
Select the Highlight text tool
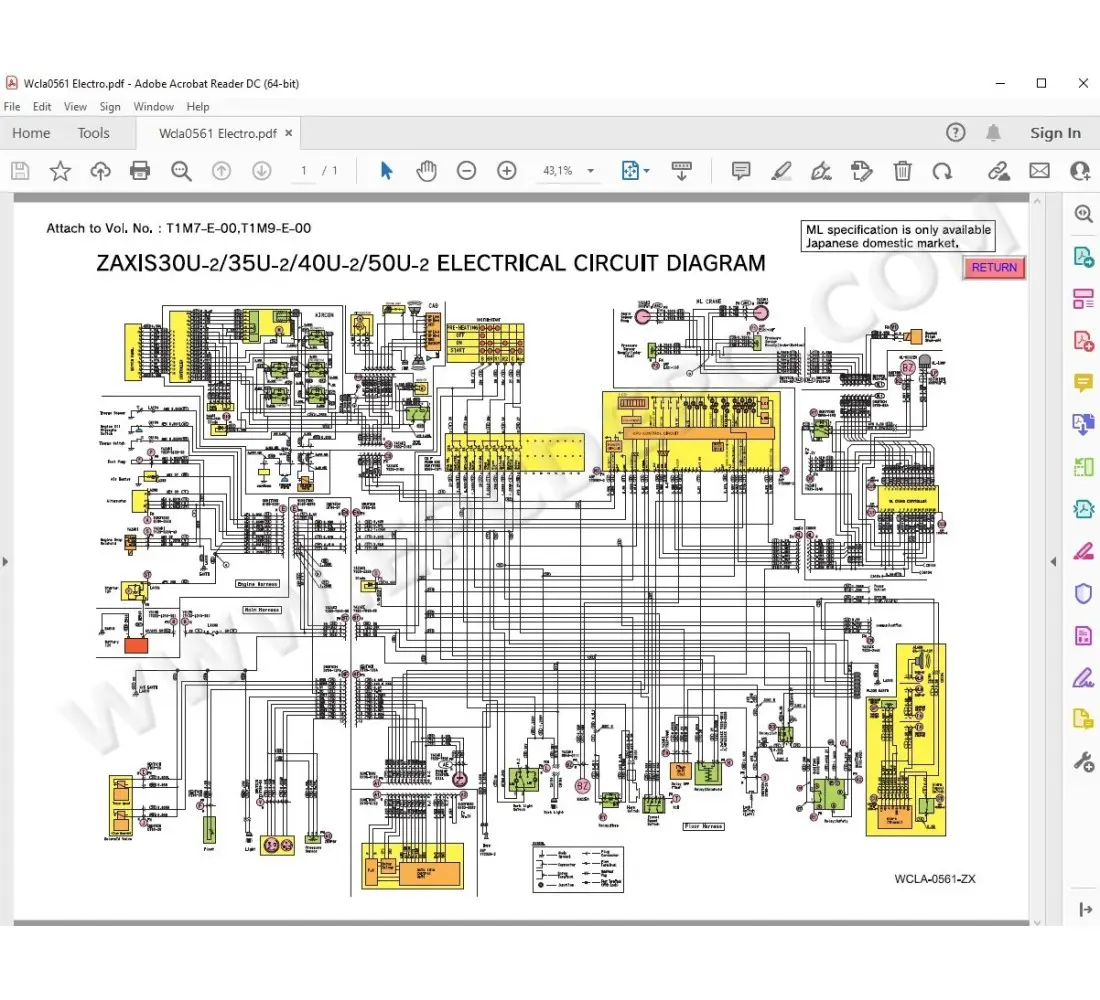(x=781, y=170)
